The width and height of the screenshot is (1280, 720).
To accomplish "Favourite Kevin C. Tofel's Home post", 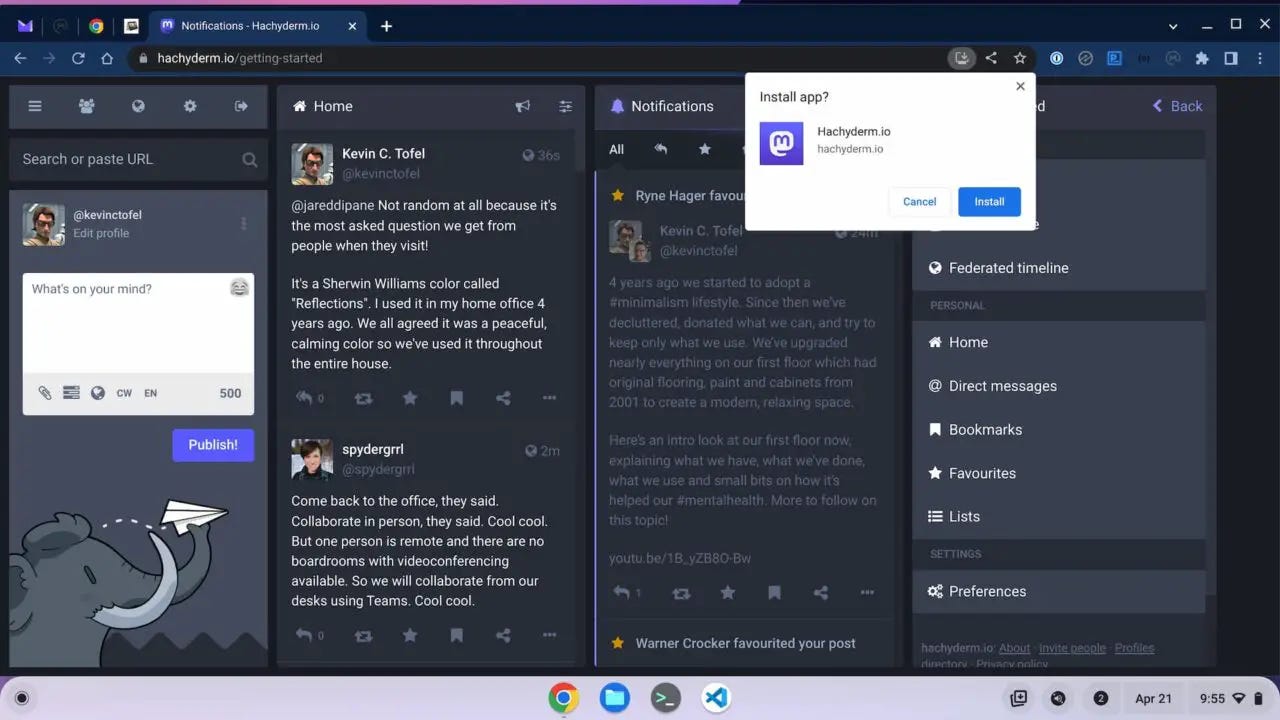I will coord(410,398).
